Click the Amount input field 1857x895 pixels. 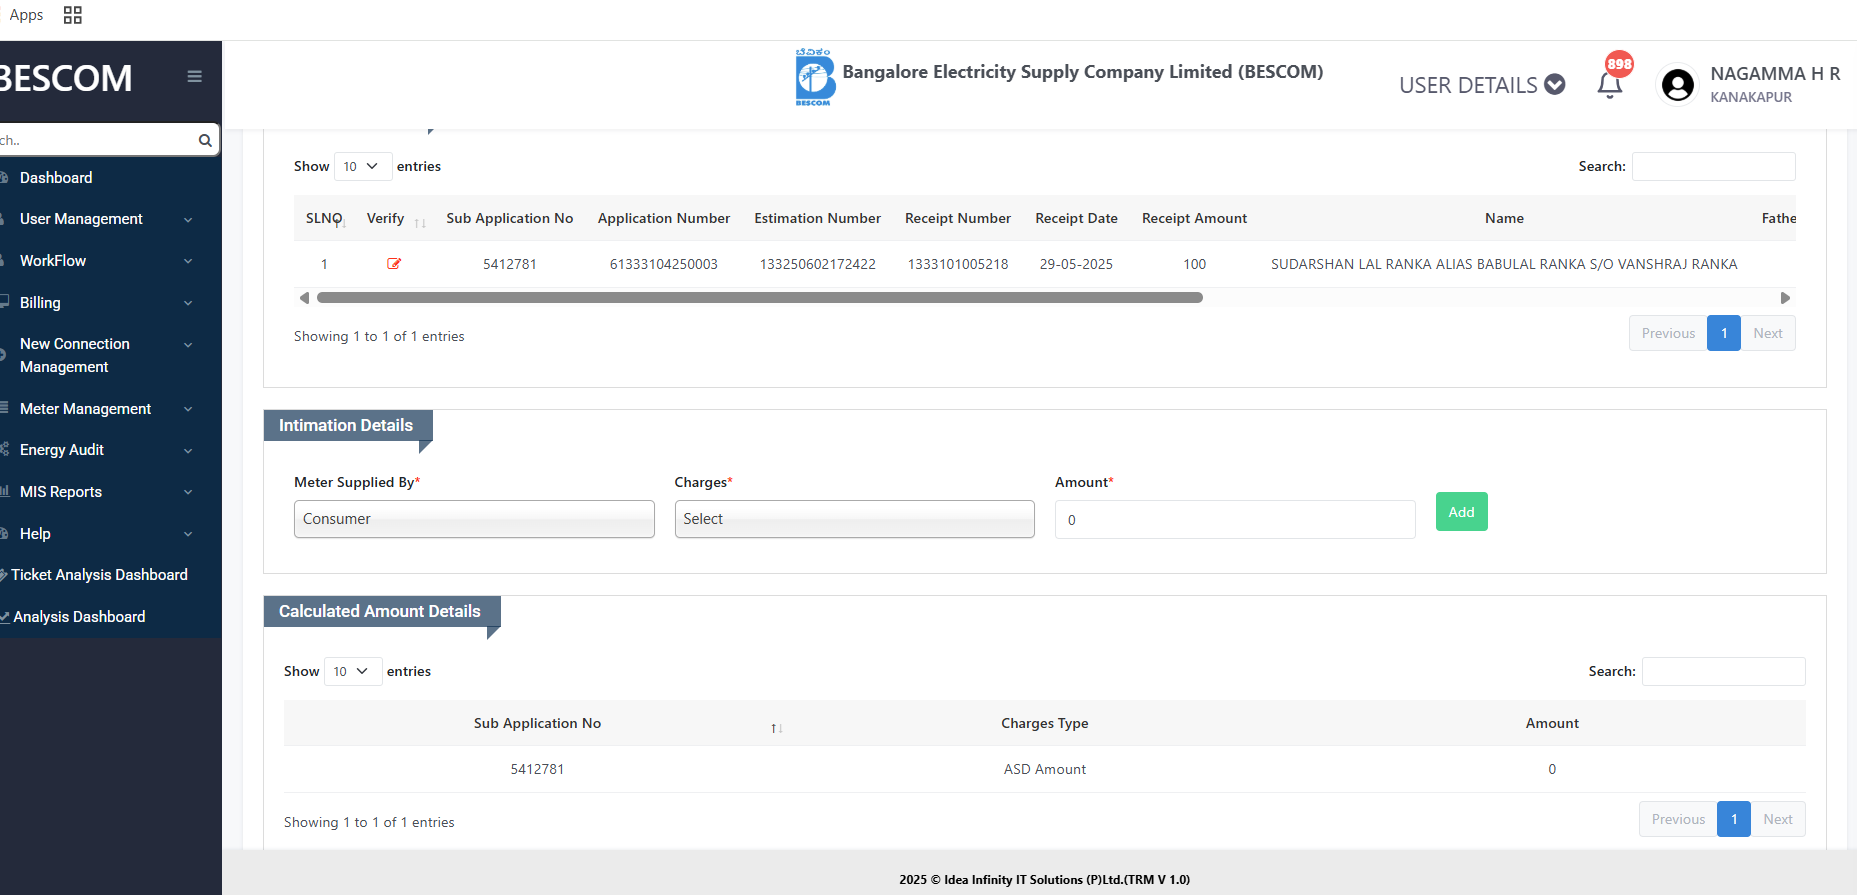[1235, 520]
